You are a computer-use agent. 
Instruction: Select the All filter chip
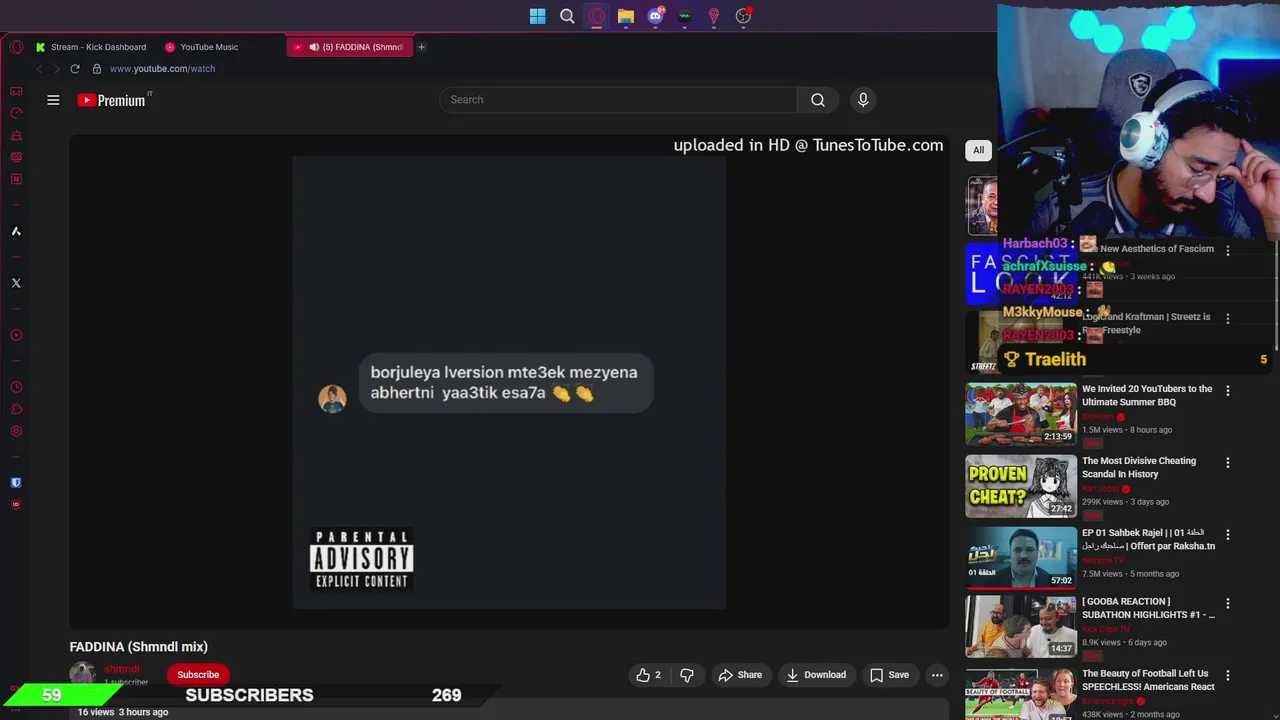click(x=979, y=150)
